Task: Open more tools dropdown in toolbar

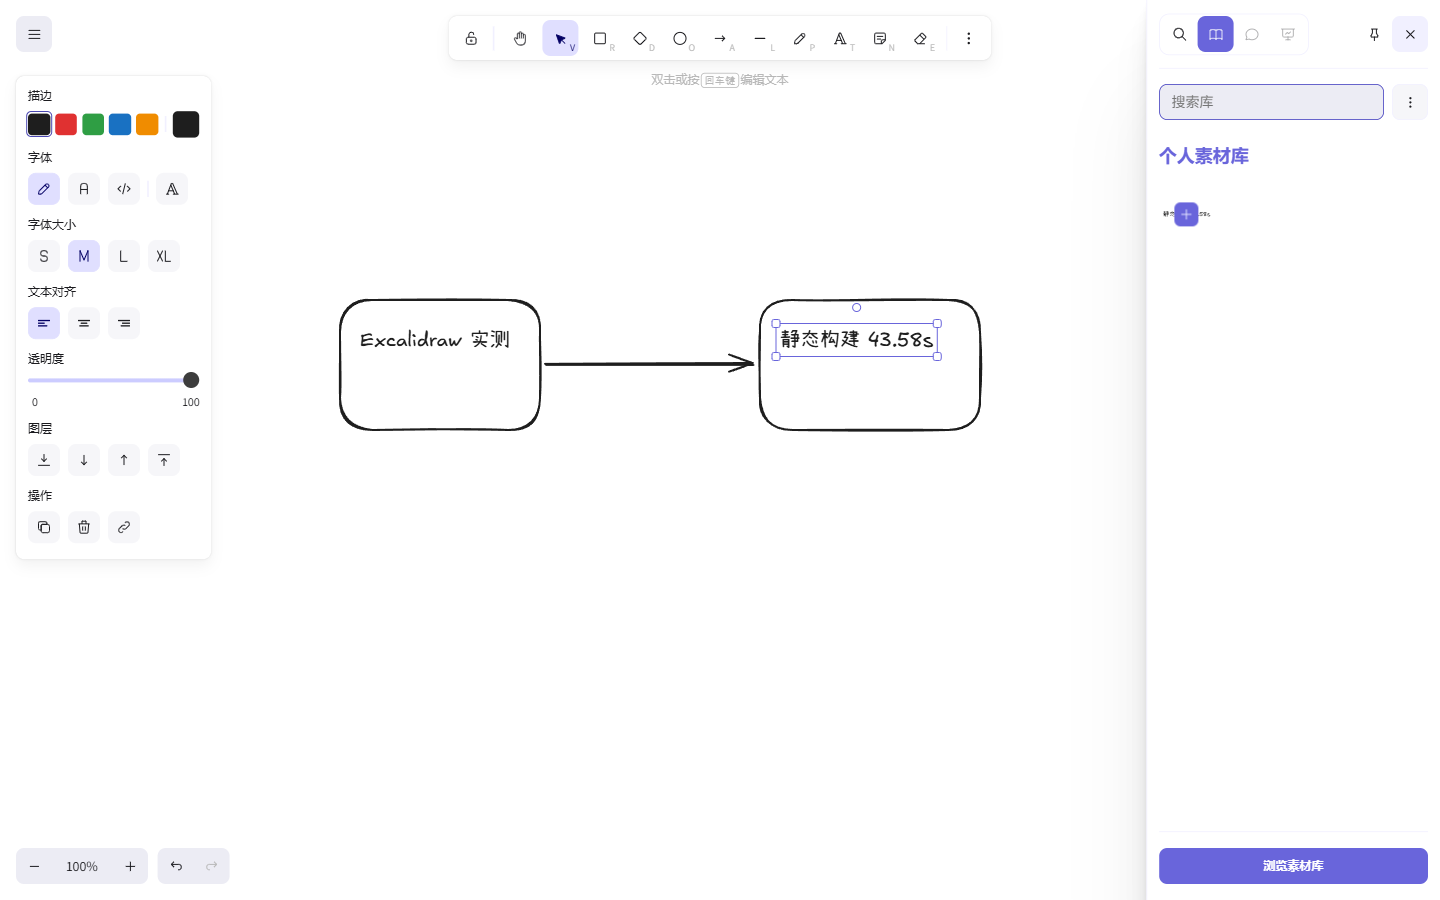Action: click(968, 39)
